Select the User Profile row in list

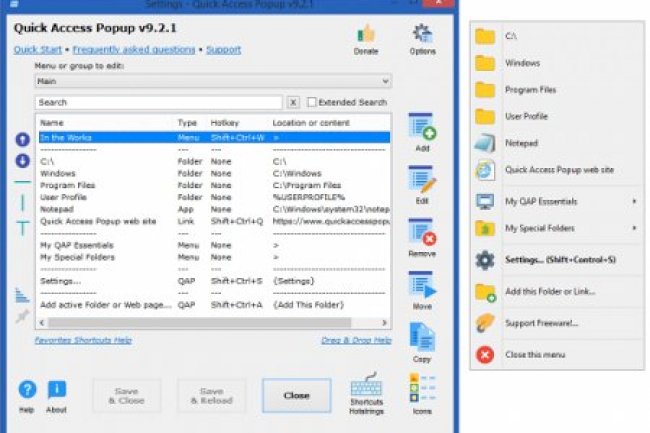click(214, 197)
